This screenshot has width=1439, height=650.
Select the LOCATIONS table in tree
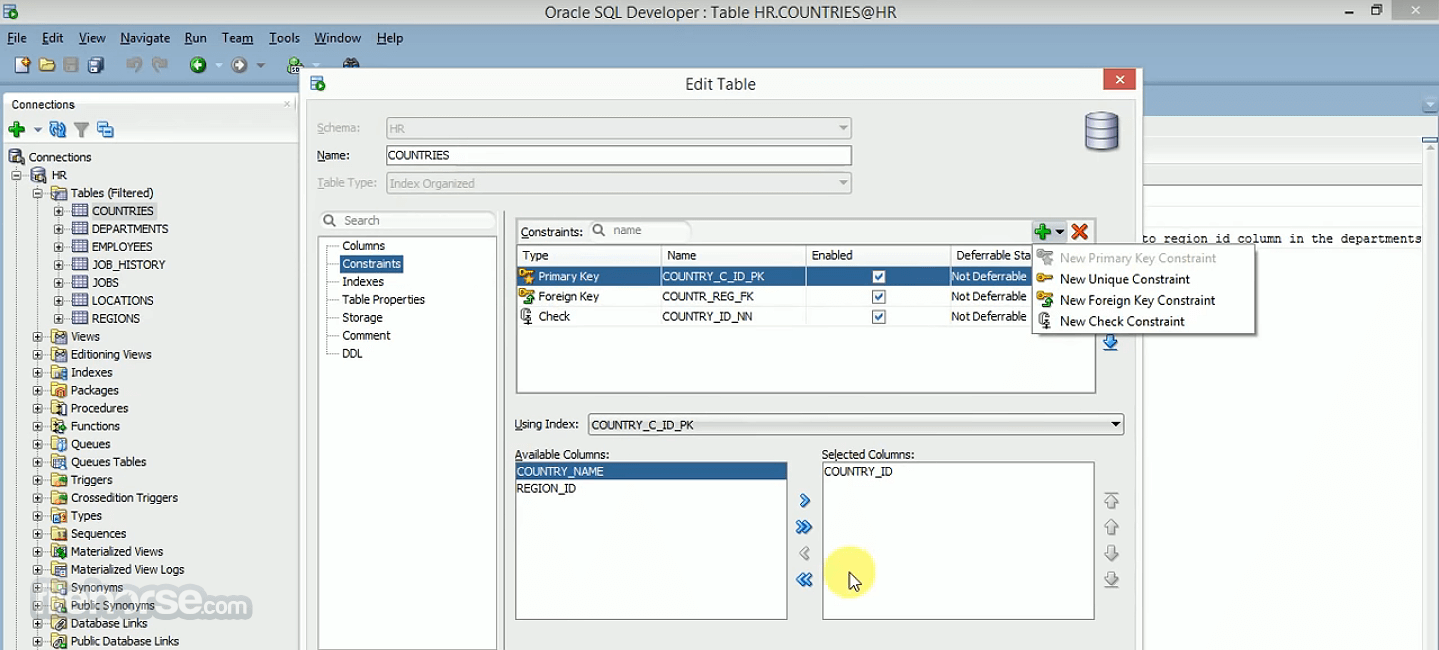click(x=122, y=301)
